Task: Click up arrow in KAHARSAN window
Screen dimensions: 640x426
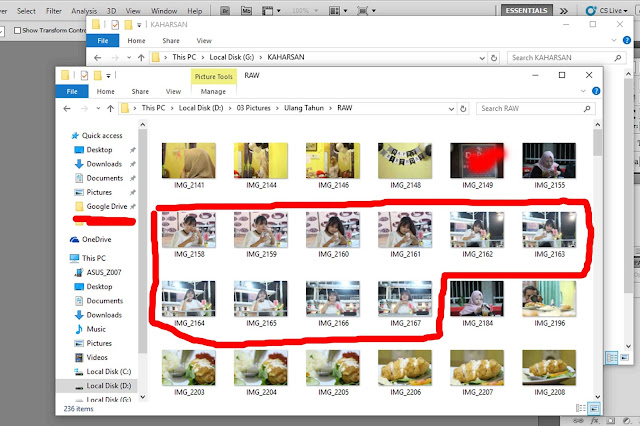Action: tap(141, 58)
